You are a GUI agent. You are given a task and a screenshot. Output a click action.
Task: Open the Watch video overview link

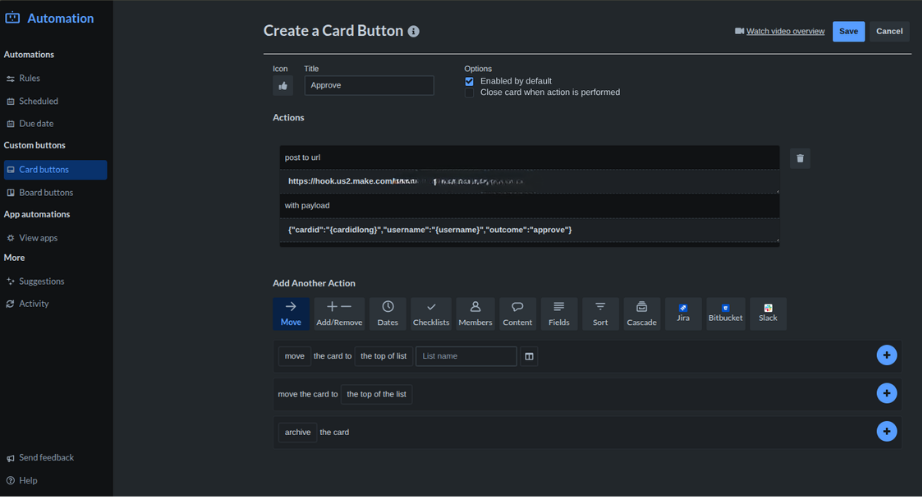click(785, 31)
